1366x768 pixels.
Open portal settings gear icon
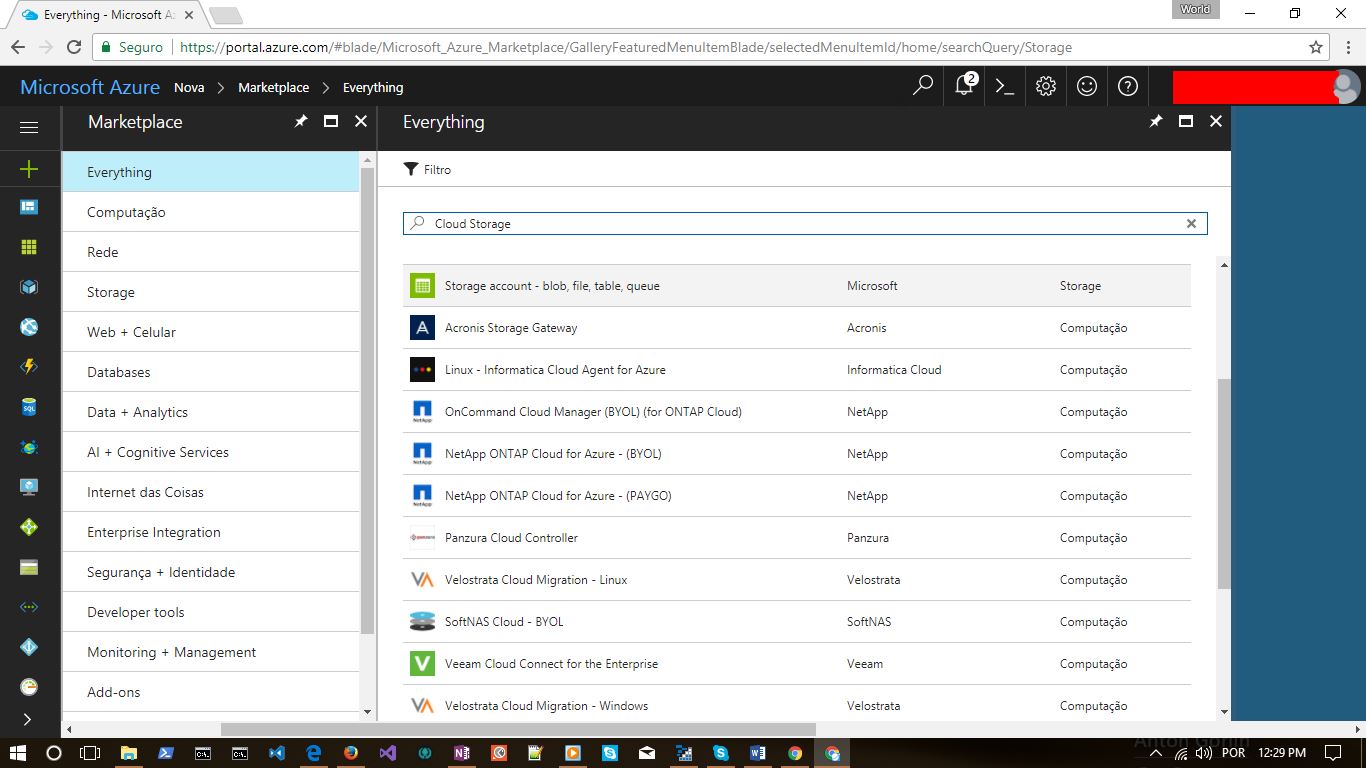coord(1046,86)
